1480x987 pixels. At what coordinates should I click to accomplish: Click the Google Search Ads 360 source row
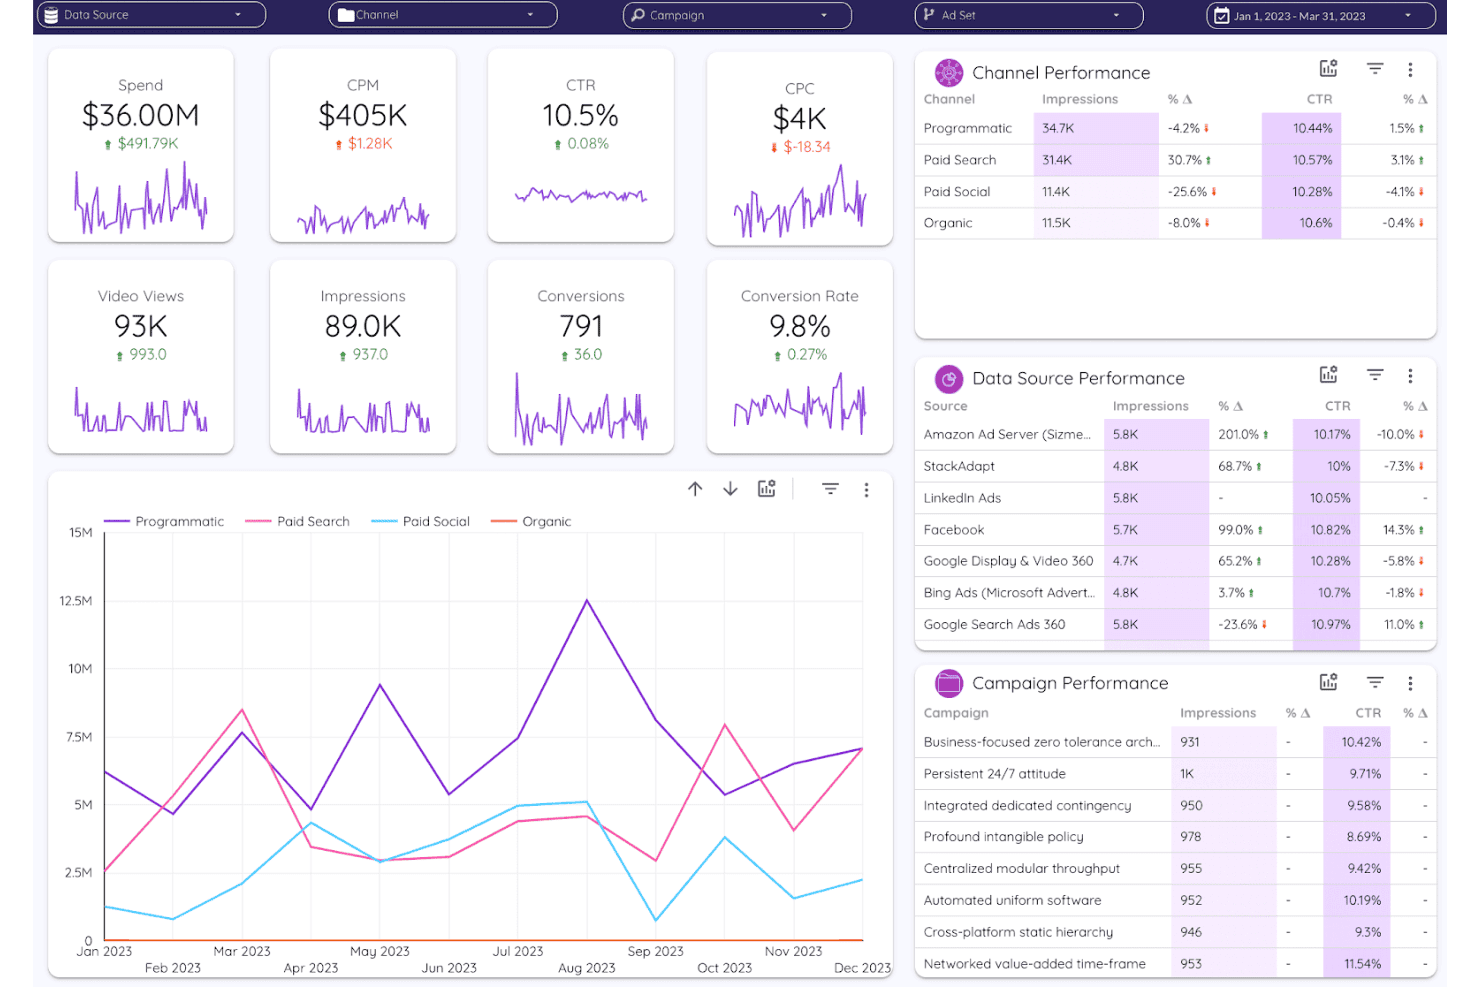(1175, 624)
